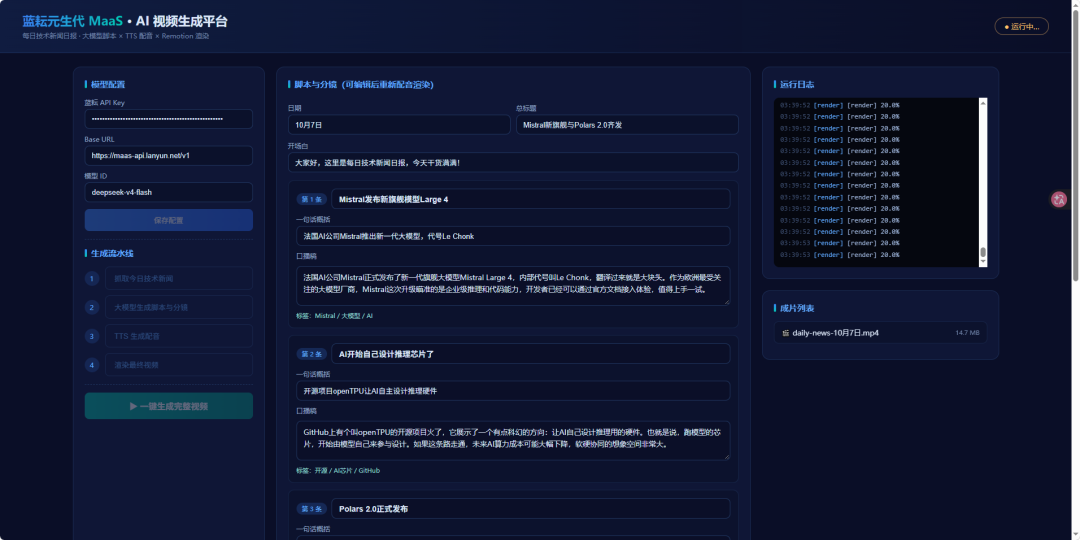Edit the summary 开源项目openTPU让AI自主设计推理硬件

pyautogui.click(x=513, y=391)
